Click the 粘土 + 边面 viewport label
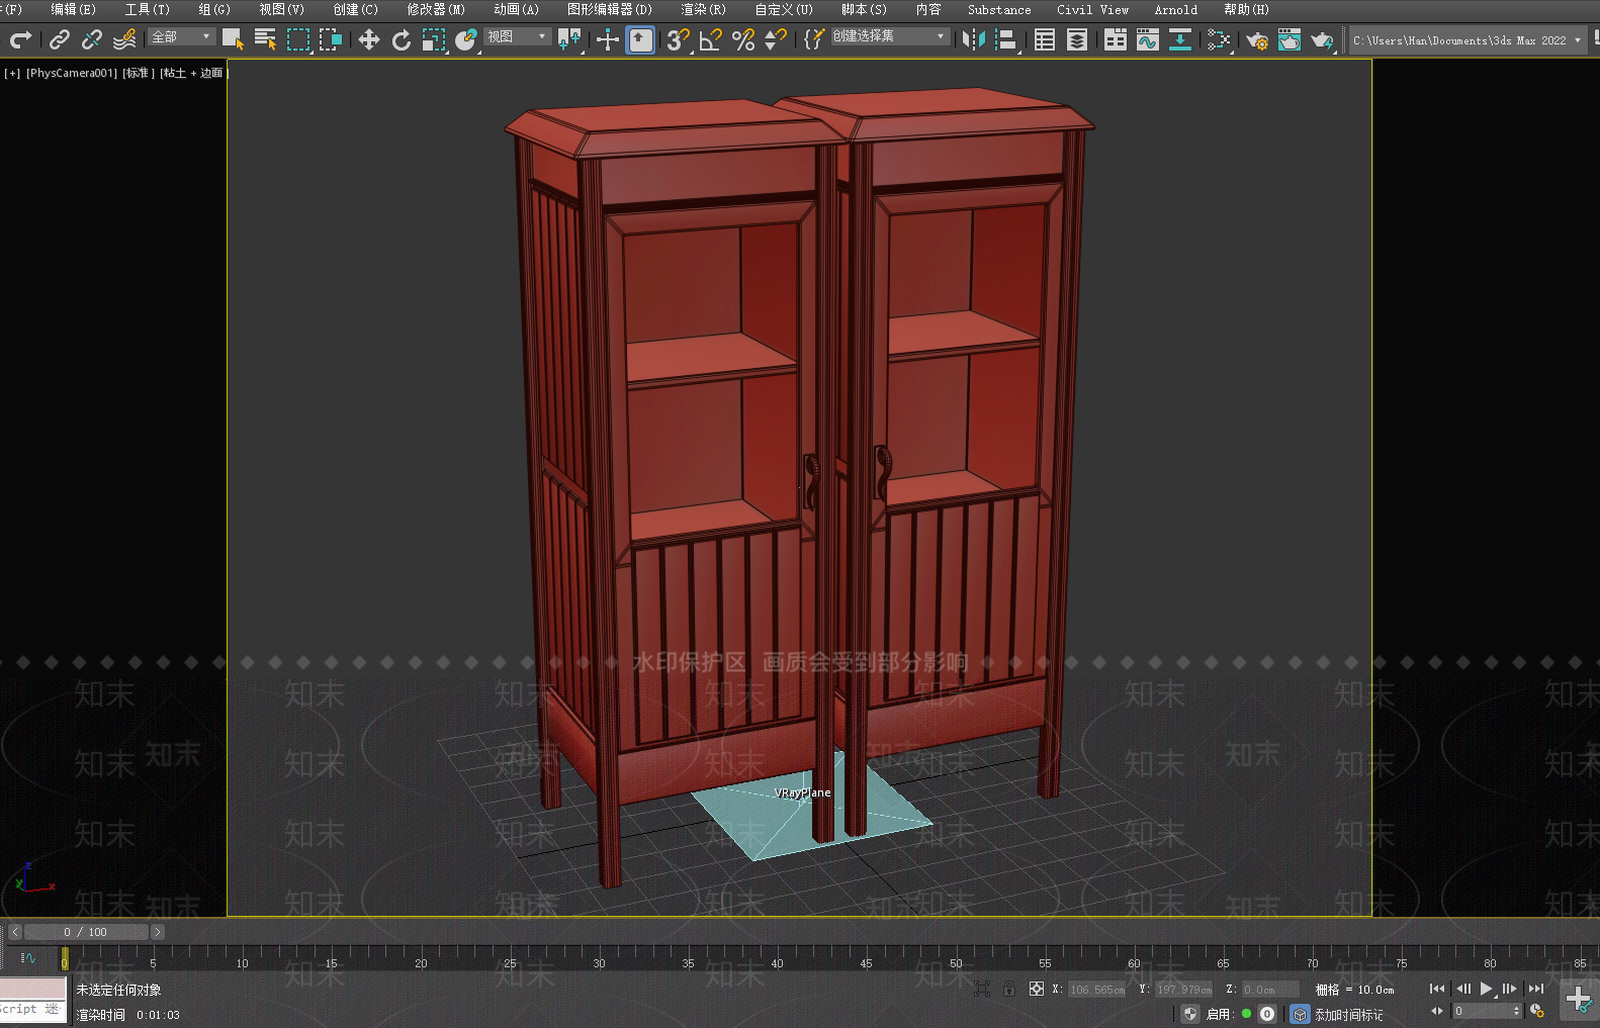The height and width of the screenshot is (1028, 1600). (x=194, y=73)
